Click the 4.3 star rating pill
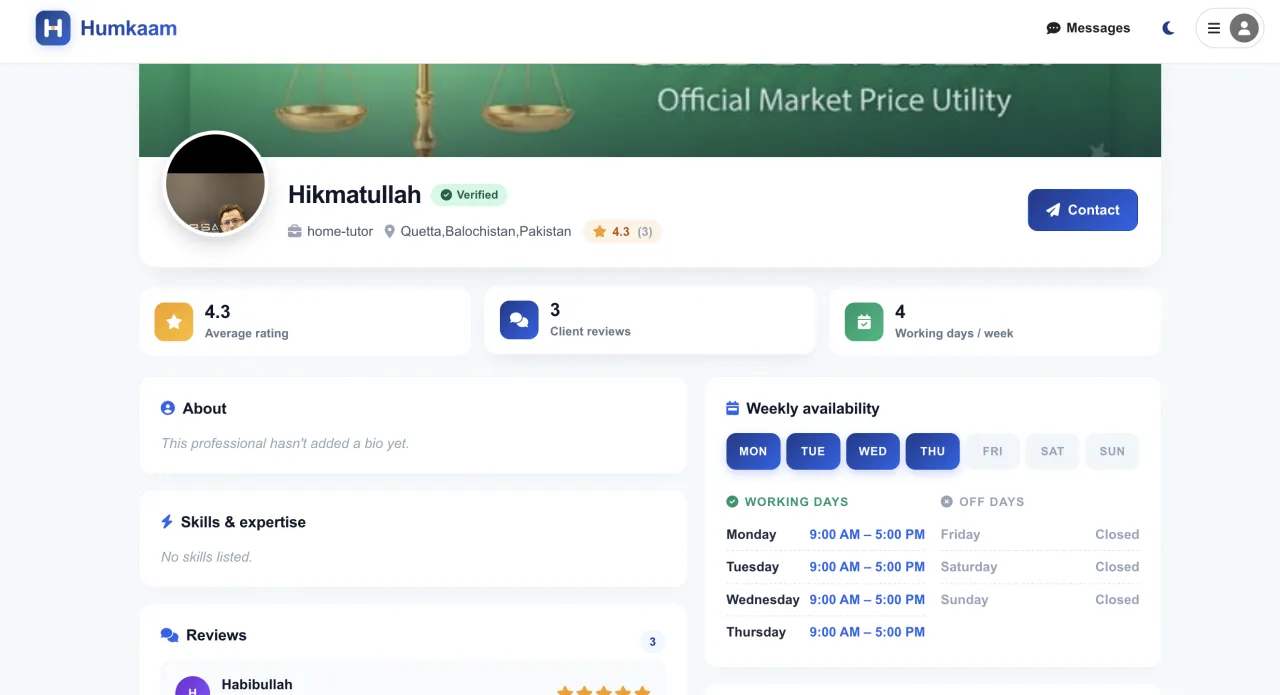The image size is (1280, 695). (x=622, y=231)
